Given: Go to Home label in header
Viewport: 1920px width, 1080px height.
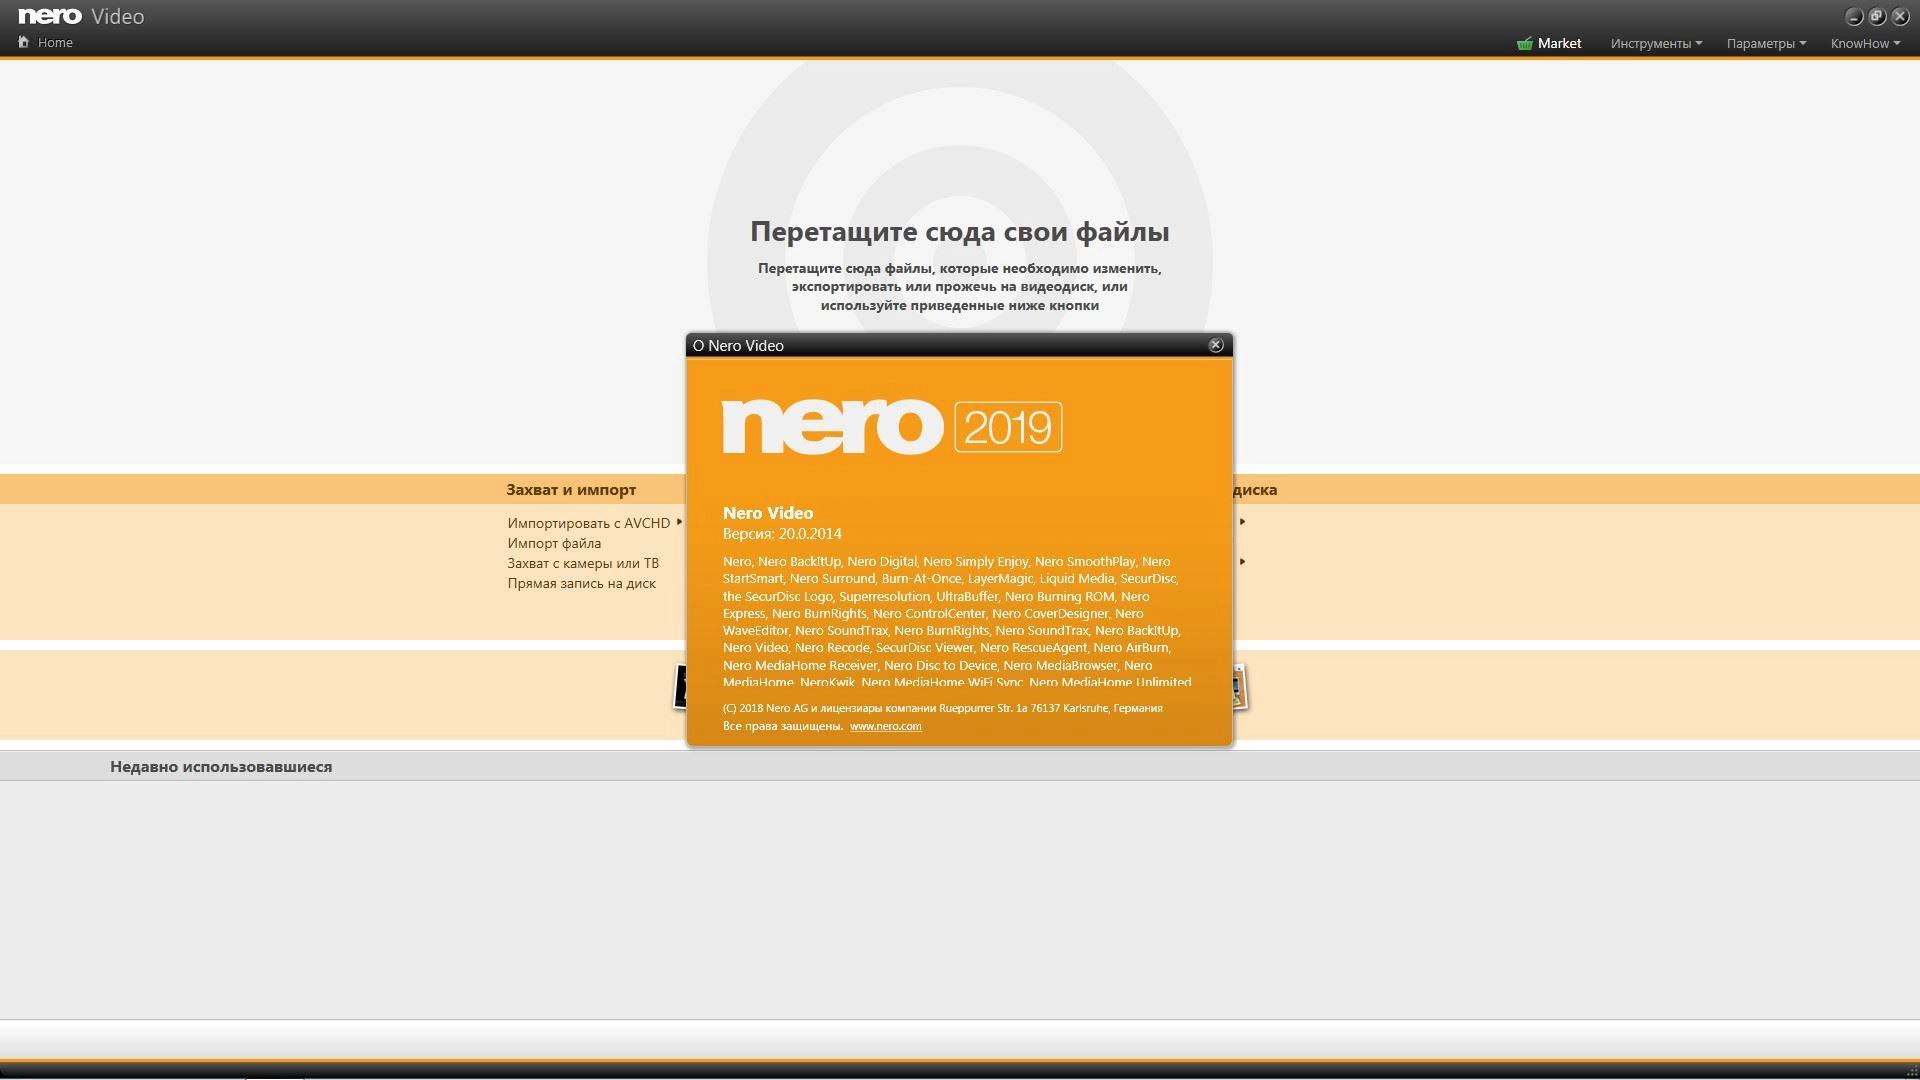Looking at the screenshot, I should (x=55, y=42).
